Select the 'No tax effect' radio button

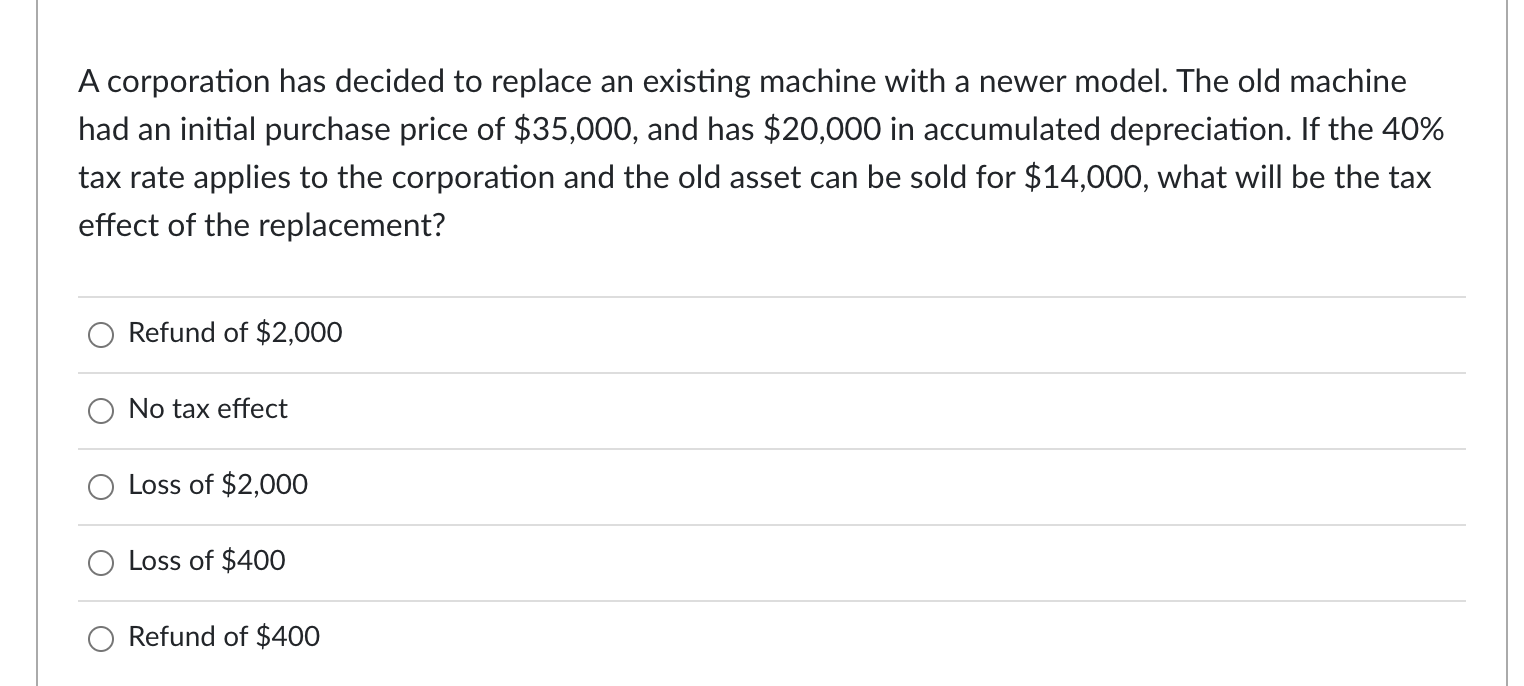coord(99,410)
